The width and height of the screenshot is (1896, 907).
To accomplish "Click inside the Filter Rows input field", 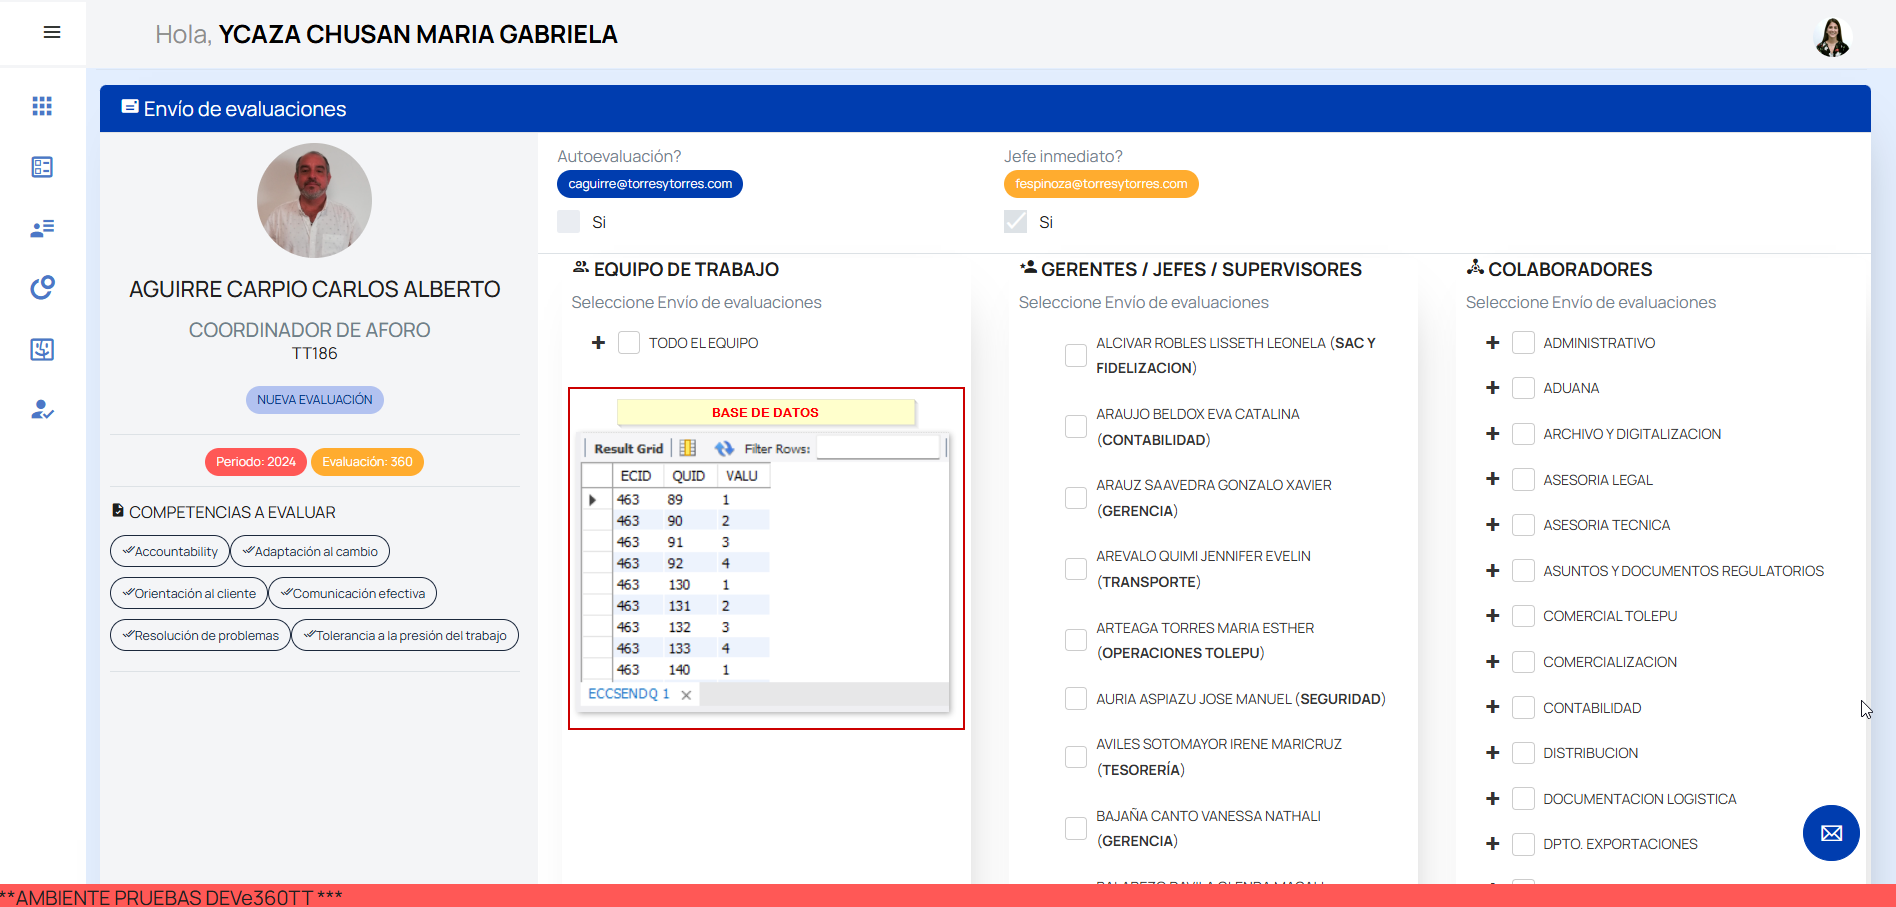I will coord(878,447).
